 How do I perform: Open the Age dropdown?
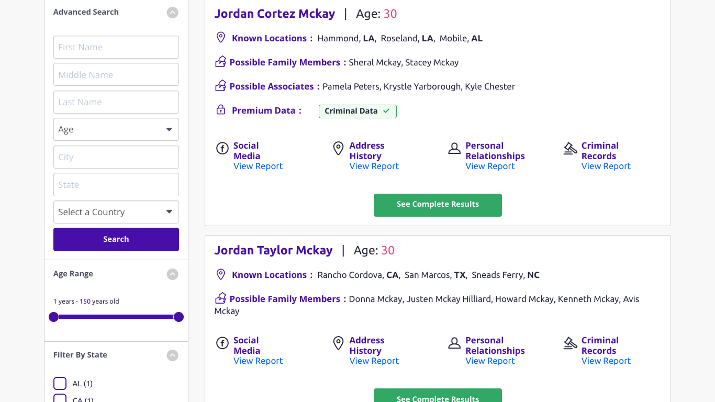pyautogui.click(x=116, y=129)
